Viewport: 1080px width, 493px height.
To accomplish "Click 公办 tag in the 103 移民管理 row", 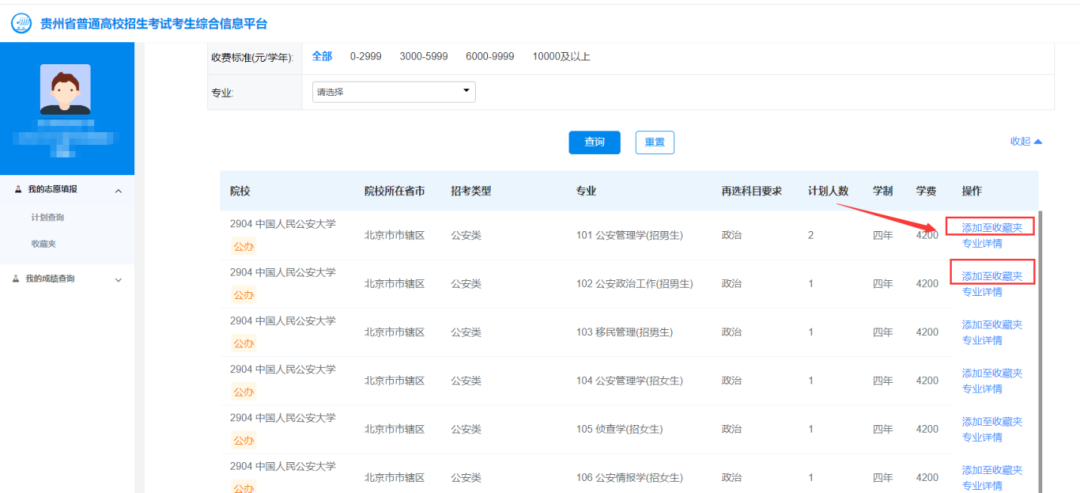I will tap(243, 344).
